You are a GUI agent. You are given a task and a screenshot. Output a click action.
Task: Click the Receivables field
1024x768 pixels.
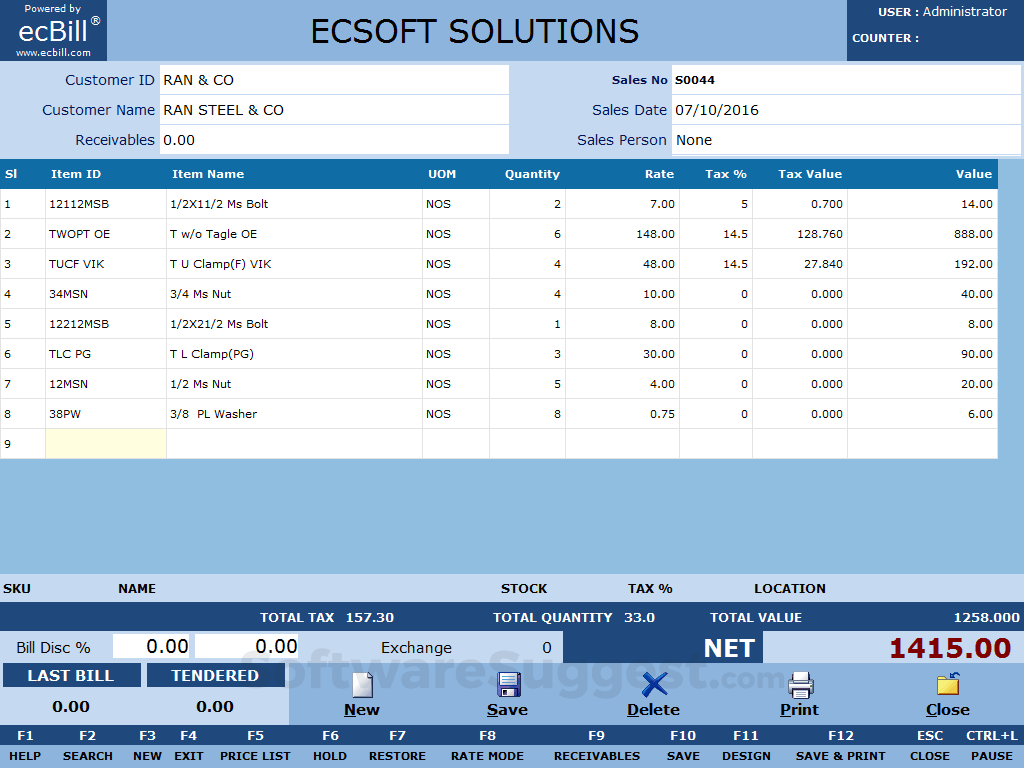pos(334,140)
